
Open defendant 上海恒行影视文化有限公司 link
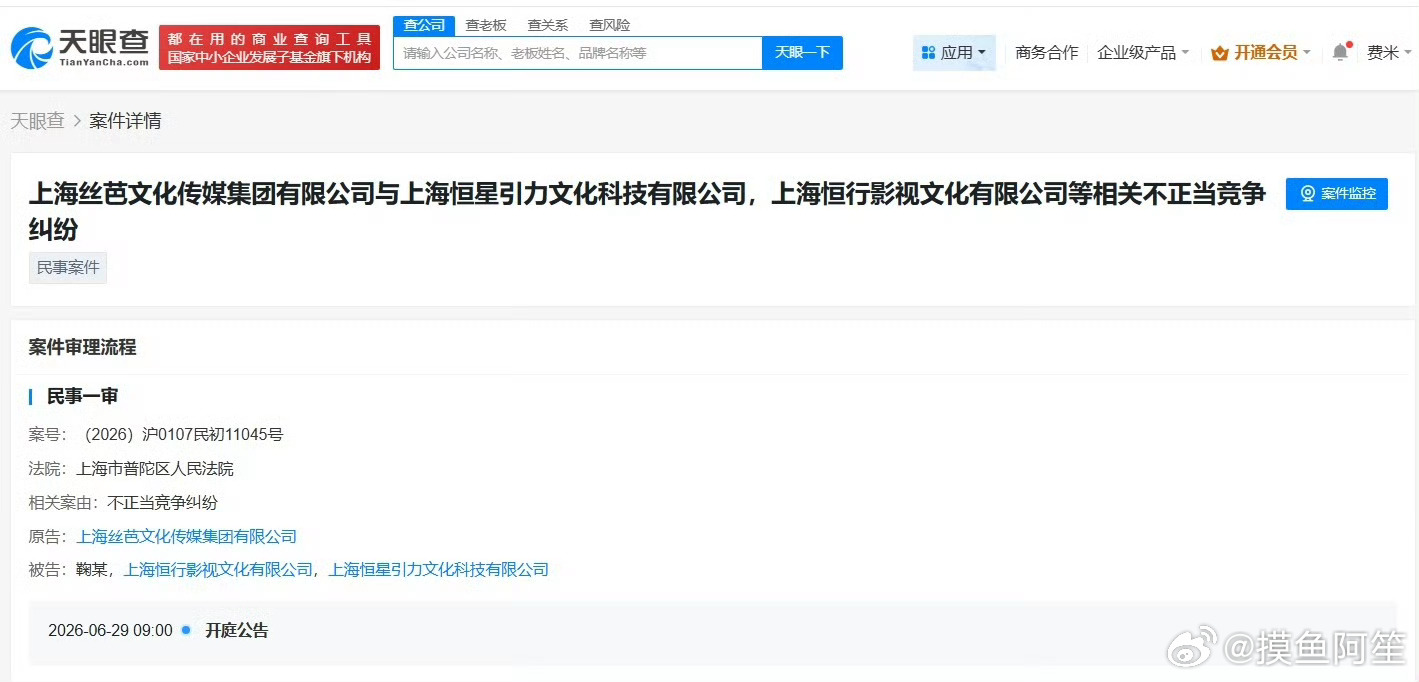[x=218, y=570]
